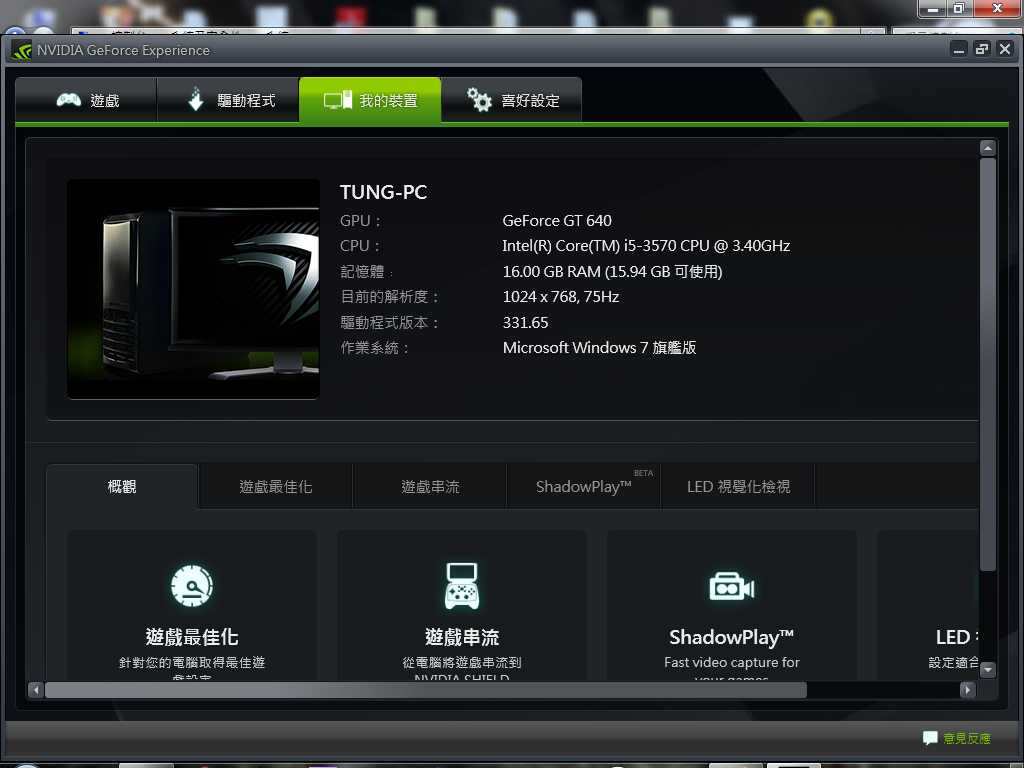Click the horizontal scrollbar thumb
This screenshot has width=1024, height=768.
(426, 690)
